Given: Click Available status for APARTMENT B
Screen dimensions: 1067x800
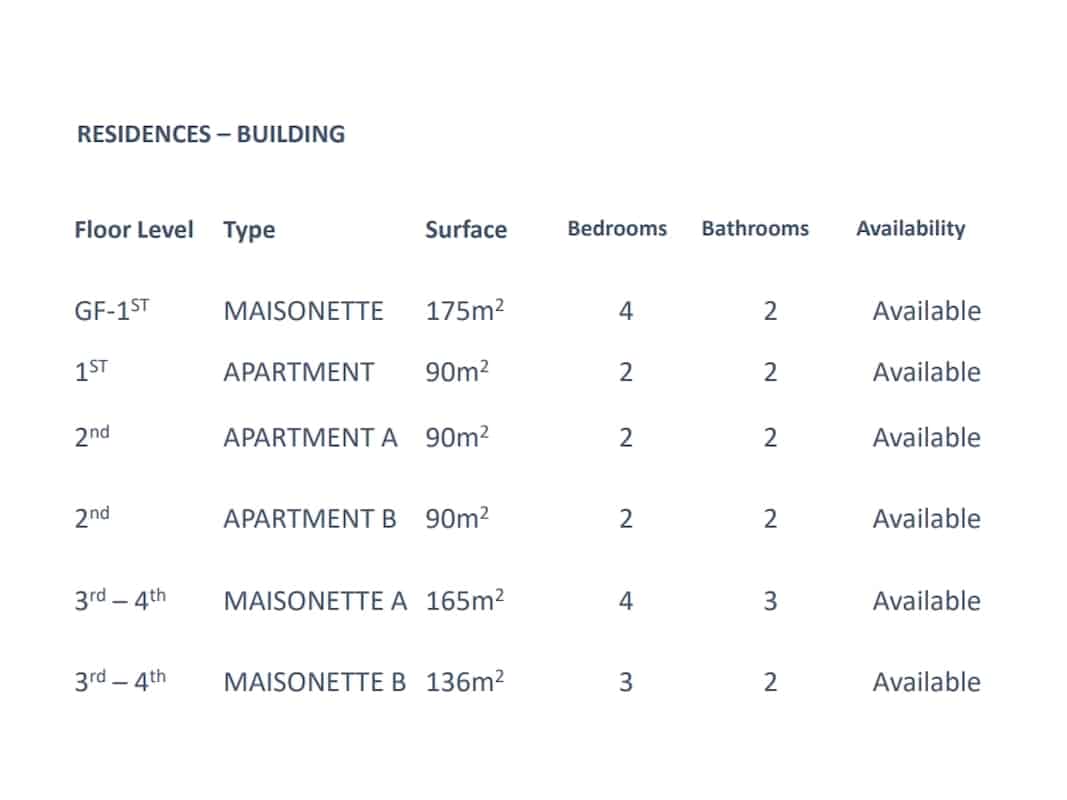Looking at the screenshot, I should [x=927, y=519].
